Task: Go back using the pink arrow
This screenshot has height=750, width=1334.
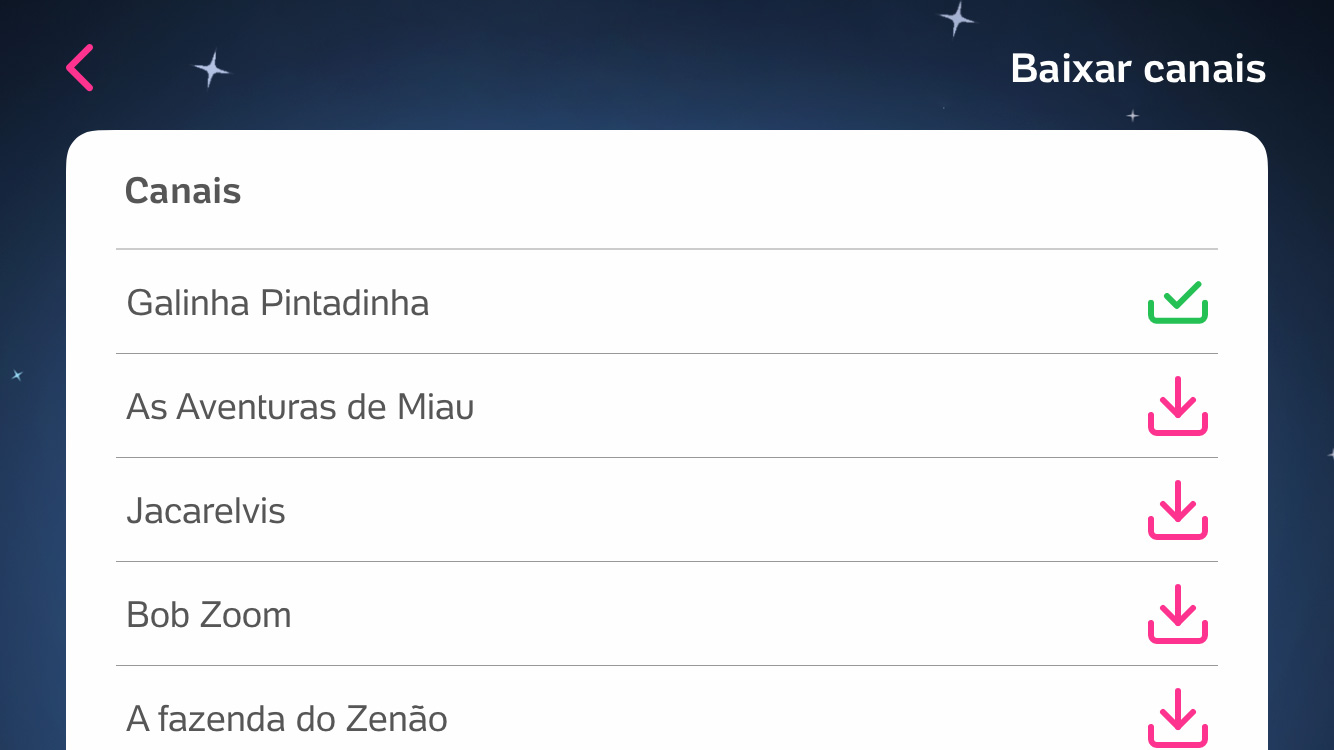Action: 80,68
